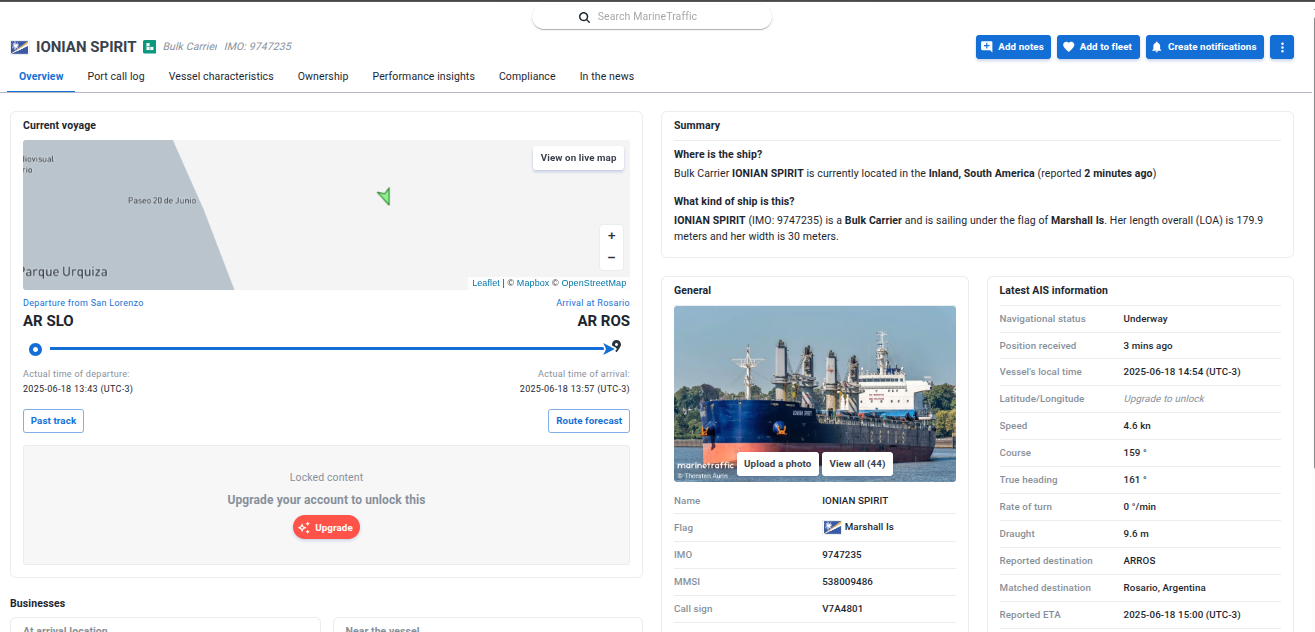This screenshot has width=1315, height=632.
Task: Select the Overview tab
Action: (41, 76)
